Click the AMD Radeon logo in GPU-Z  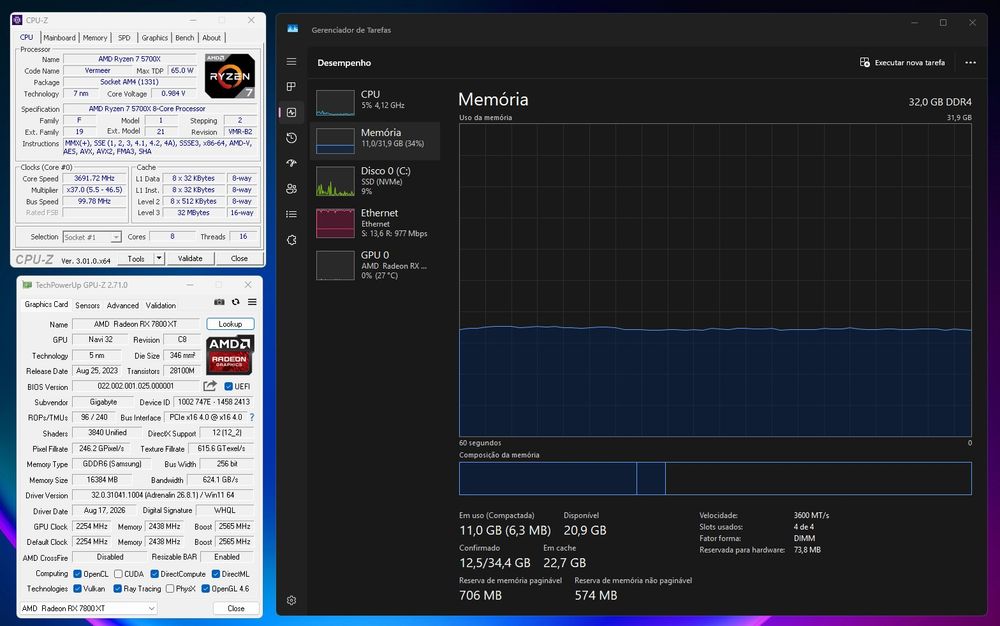[230, 355]
